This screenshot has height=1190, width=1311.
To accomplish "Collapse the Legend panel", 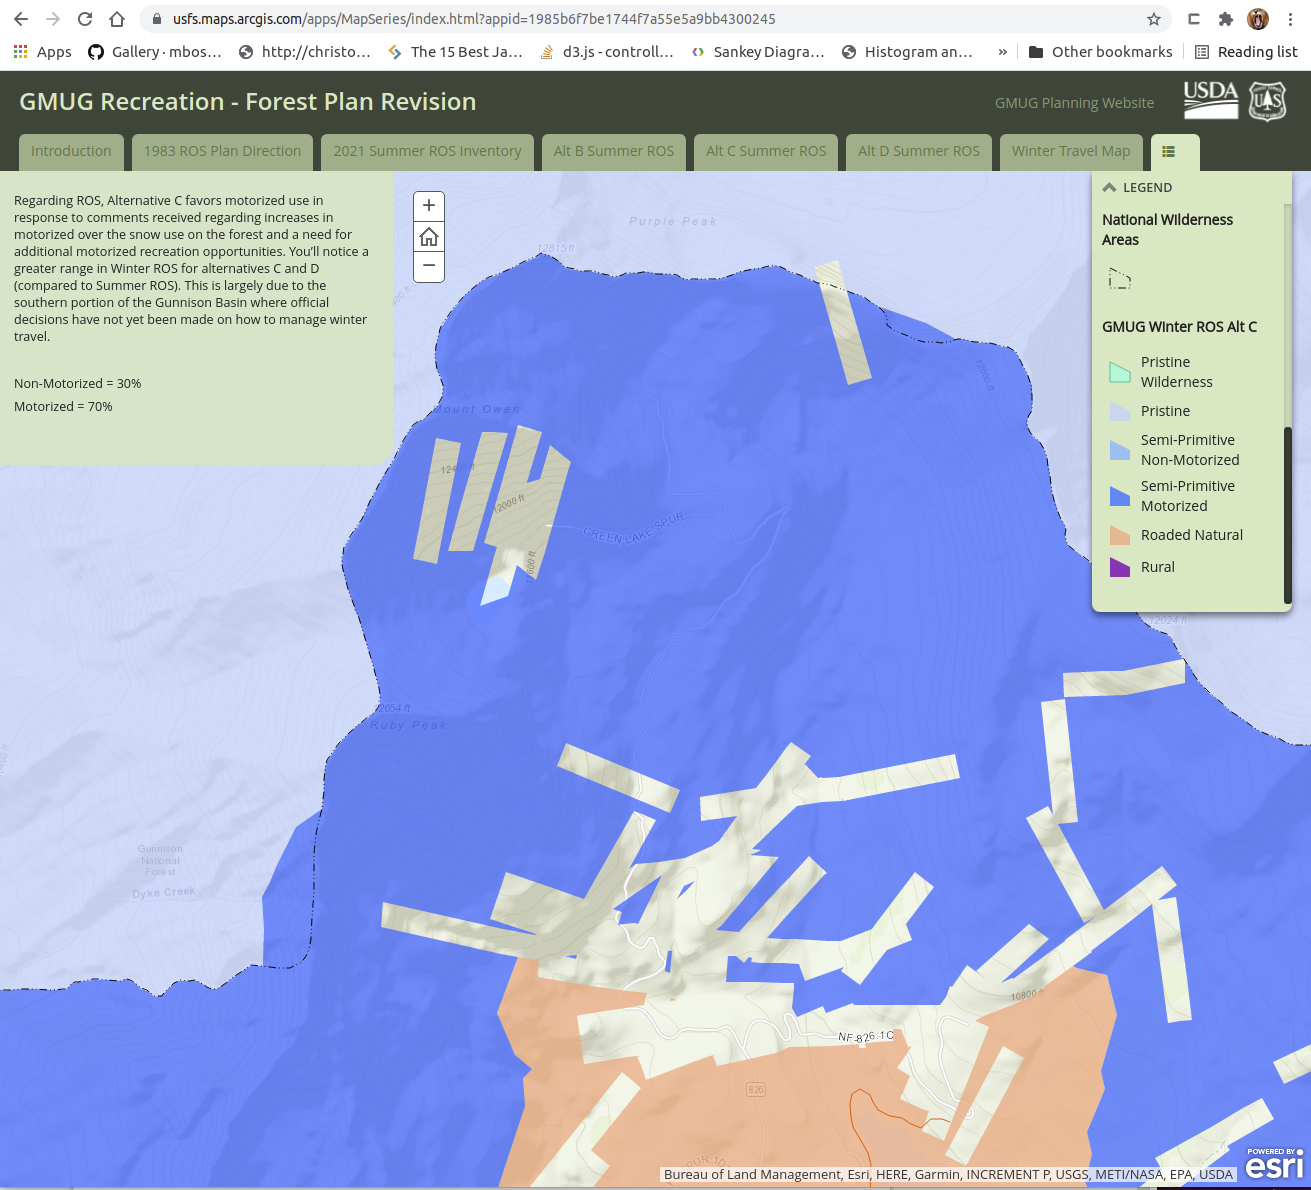I will (1109, 188).
